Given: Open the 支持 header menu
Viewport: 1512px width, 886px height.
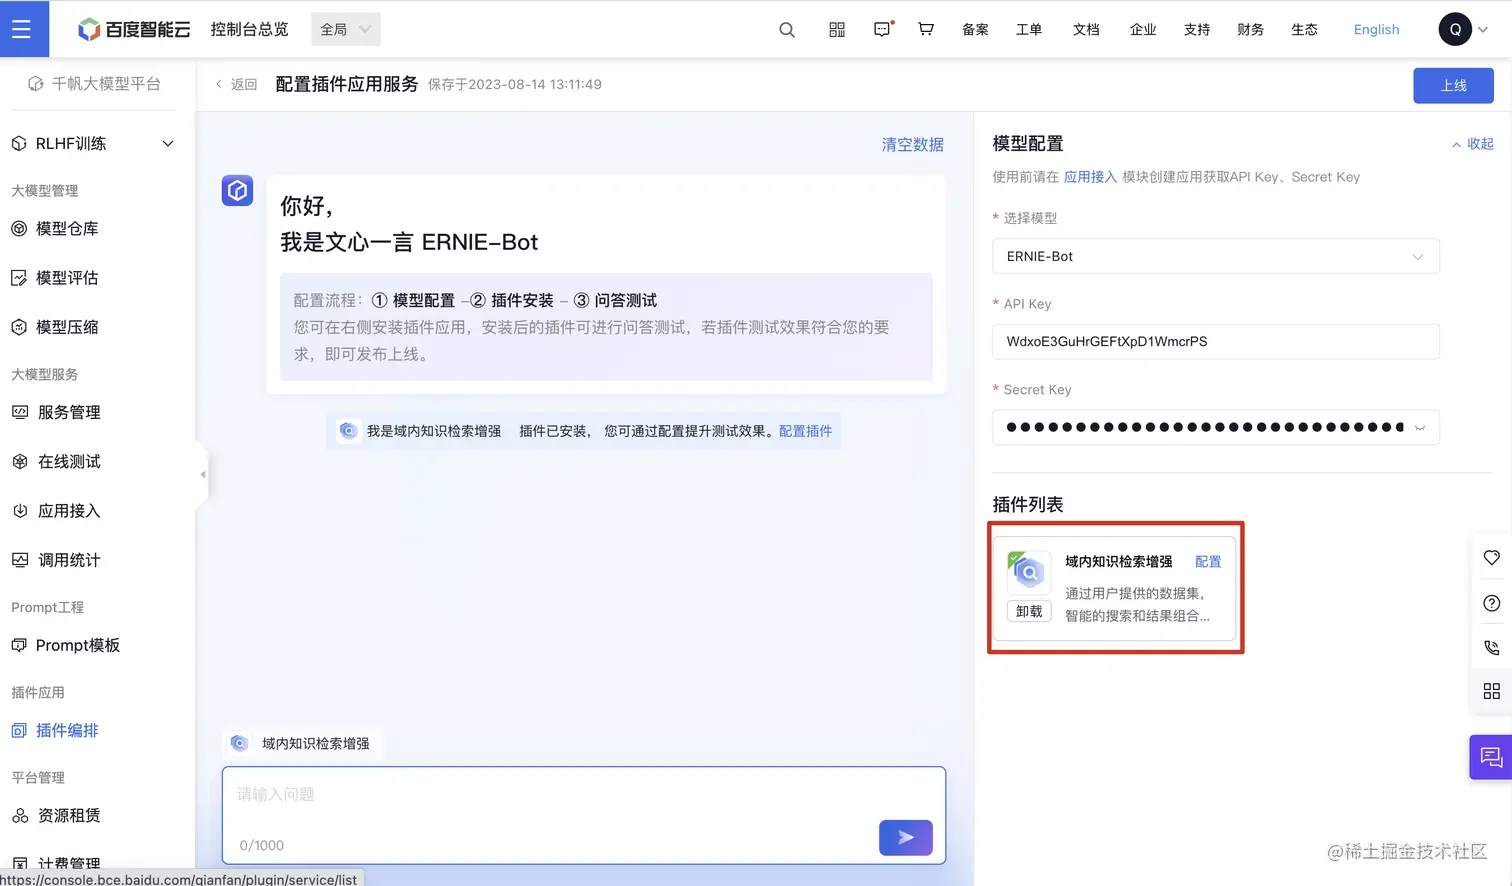Looking at the screenshot, I should [x=1197, y=29].
